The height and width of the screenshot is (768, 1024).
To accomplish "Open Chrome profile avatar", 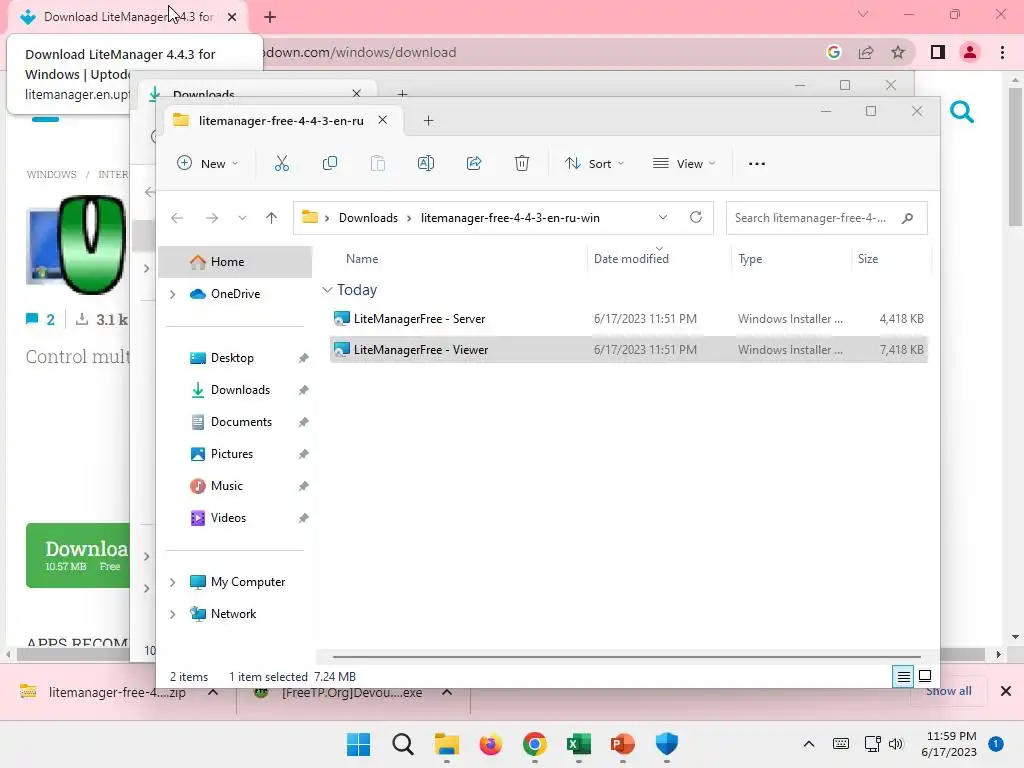I will click(970, 52).
